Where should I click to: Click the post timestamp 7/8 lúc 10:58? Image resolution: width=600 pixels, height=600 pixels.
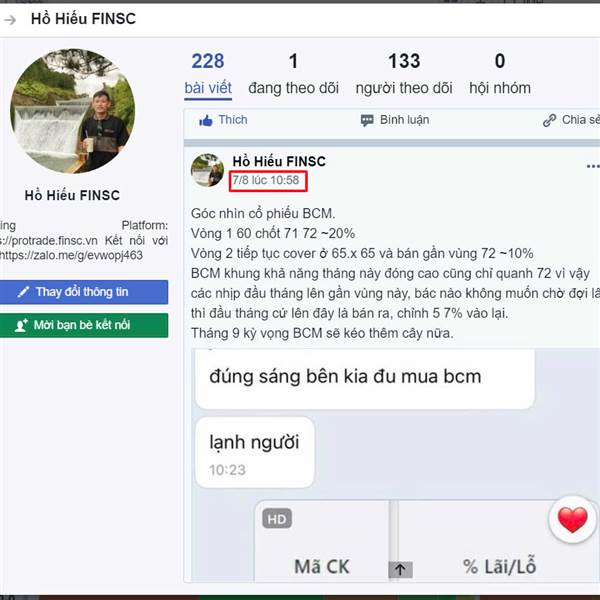click(266, 180)
